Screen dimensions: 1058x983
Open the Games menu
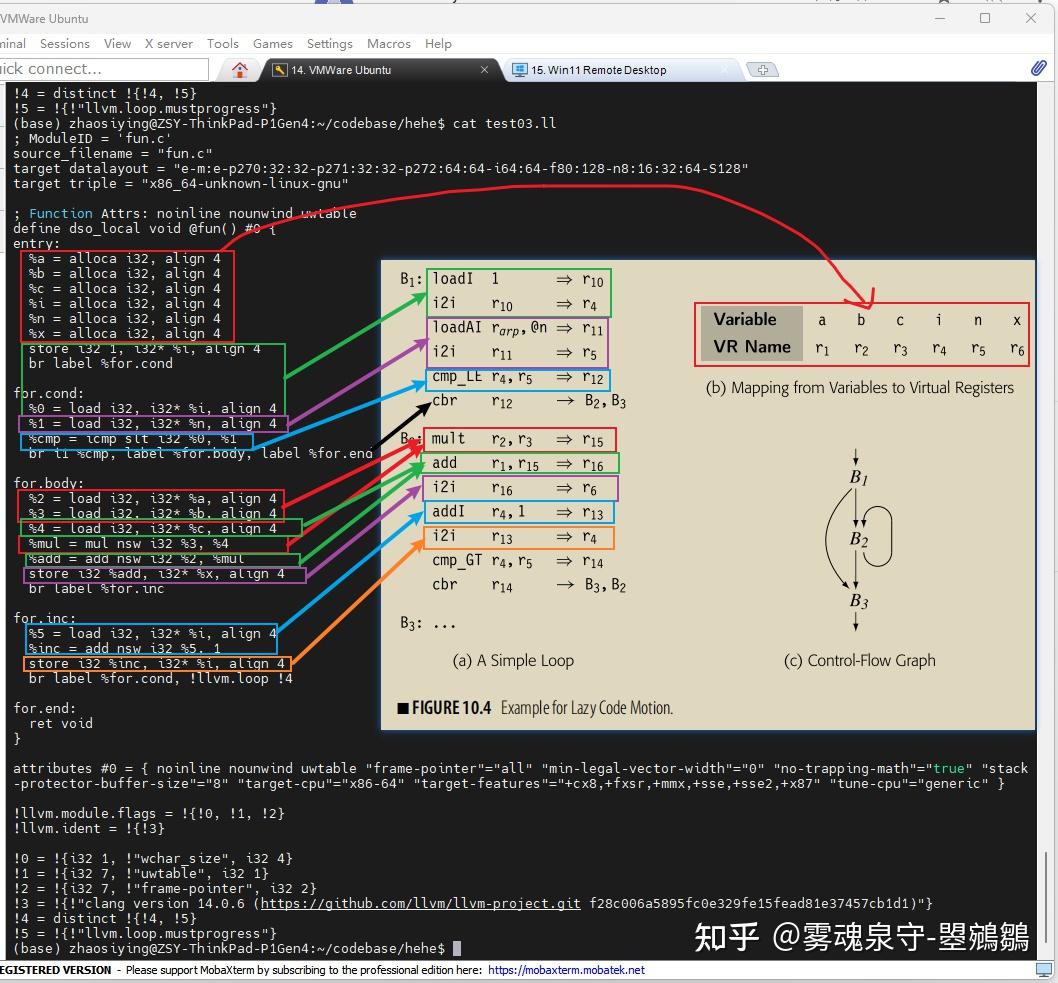pyautogui.click(x=272, y=44)
